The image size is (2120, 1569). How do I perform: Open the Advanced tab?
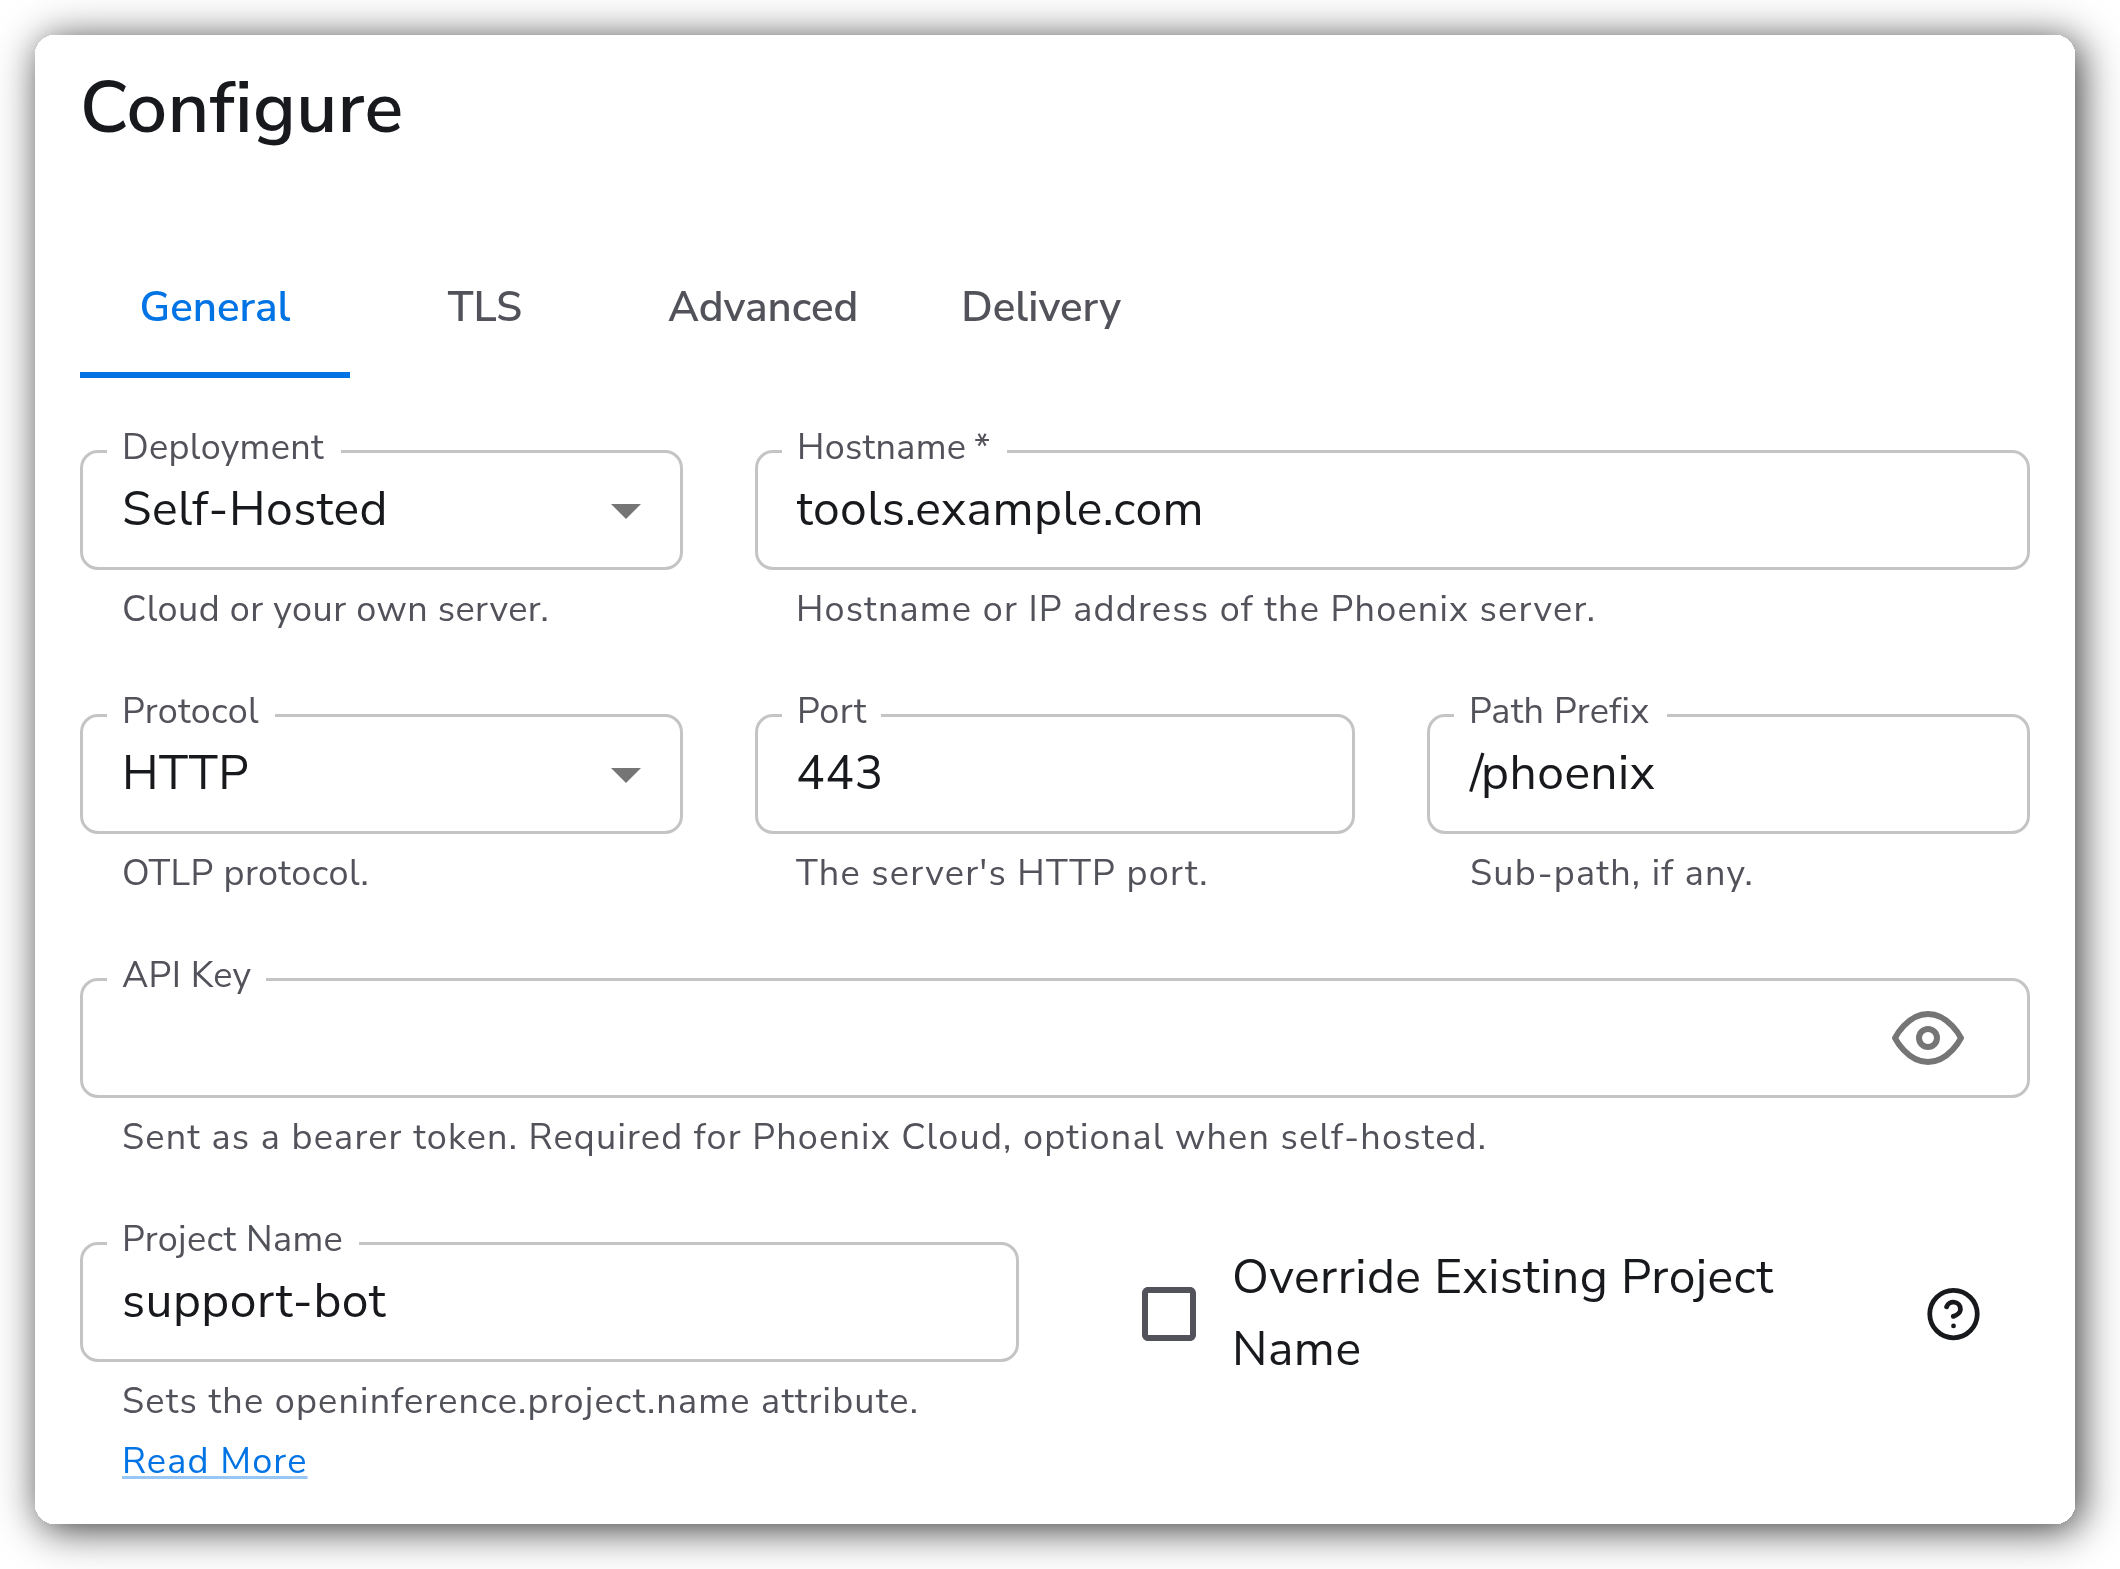tap(763, 307)
